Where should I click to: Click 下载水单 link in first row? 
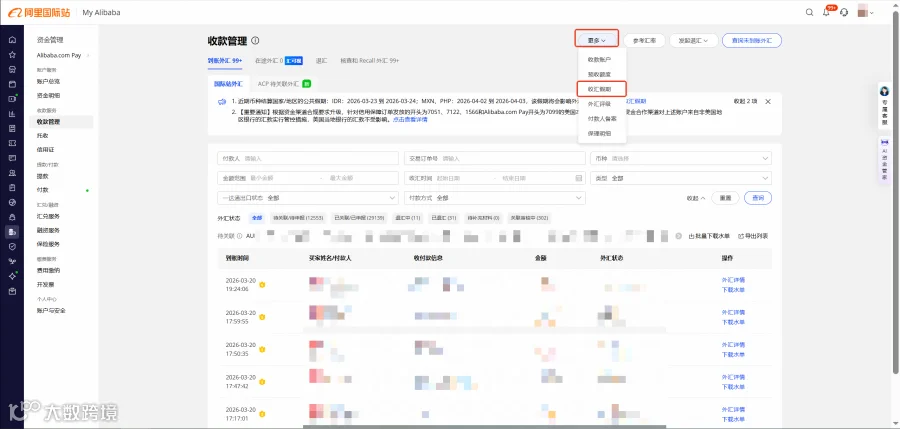pyautogui.click(x=733, y=290)
